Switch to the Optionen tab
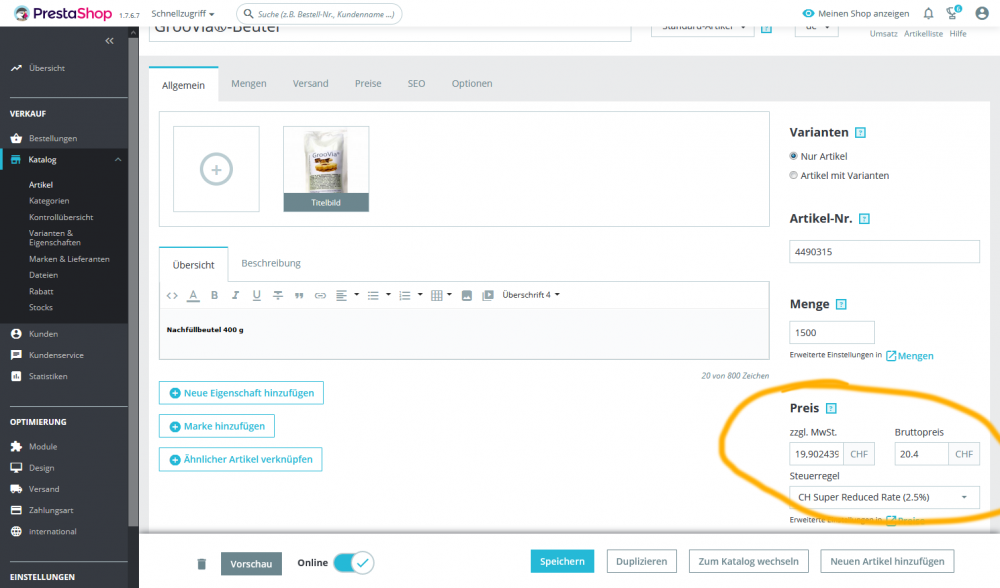 click(x=472, y=84)
